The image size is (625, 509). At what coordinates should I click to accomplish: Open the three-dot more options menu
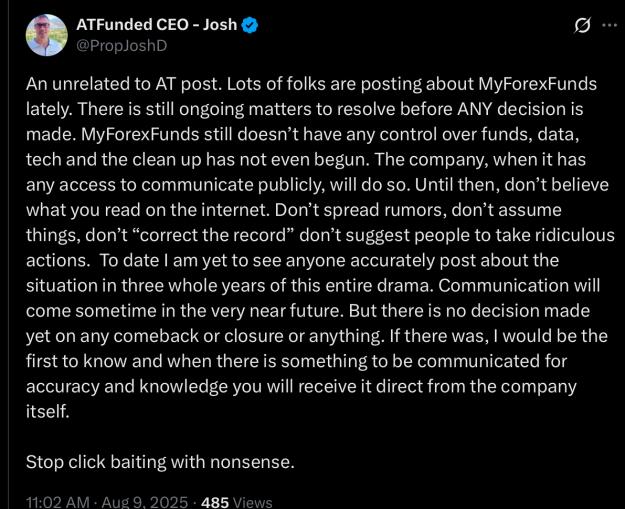609,26
